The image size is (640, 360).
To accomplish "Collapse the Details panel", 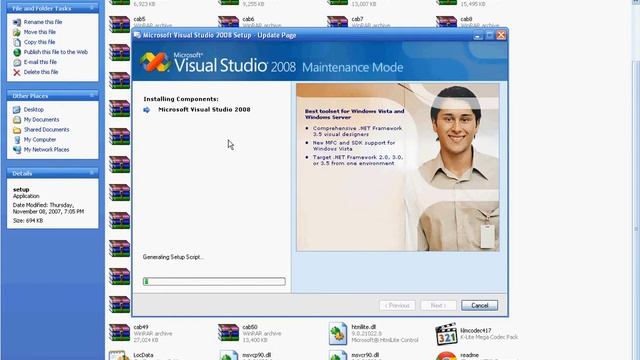I will [92, 173].
